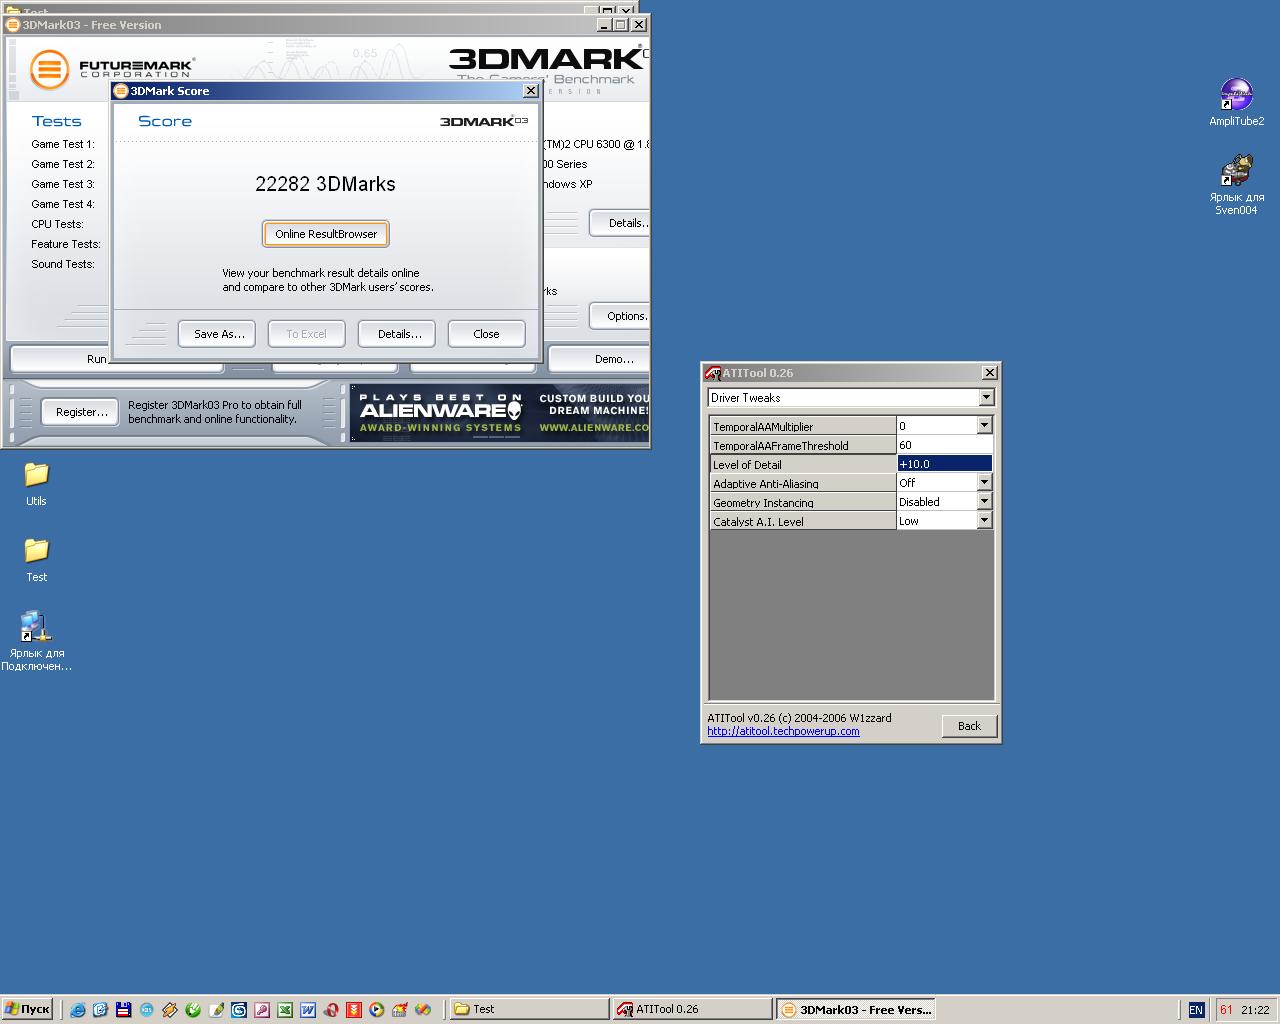Launch Microsoft Access key icon in taskbar
1280x1024 pixels.
(262, 1010)
